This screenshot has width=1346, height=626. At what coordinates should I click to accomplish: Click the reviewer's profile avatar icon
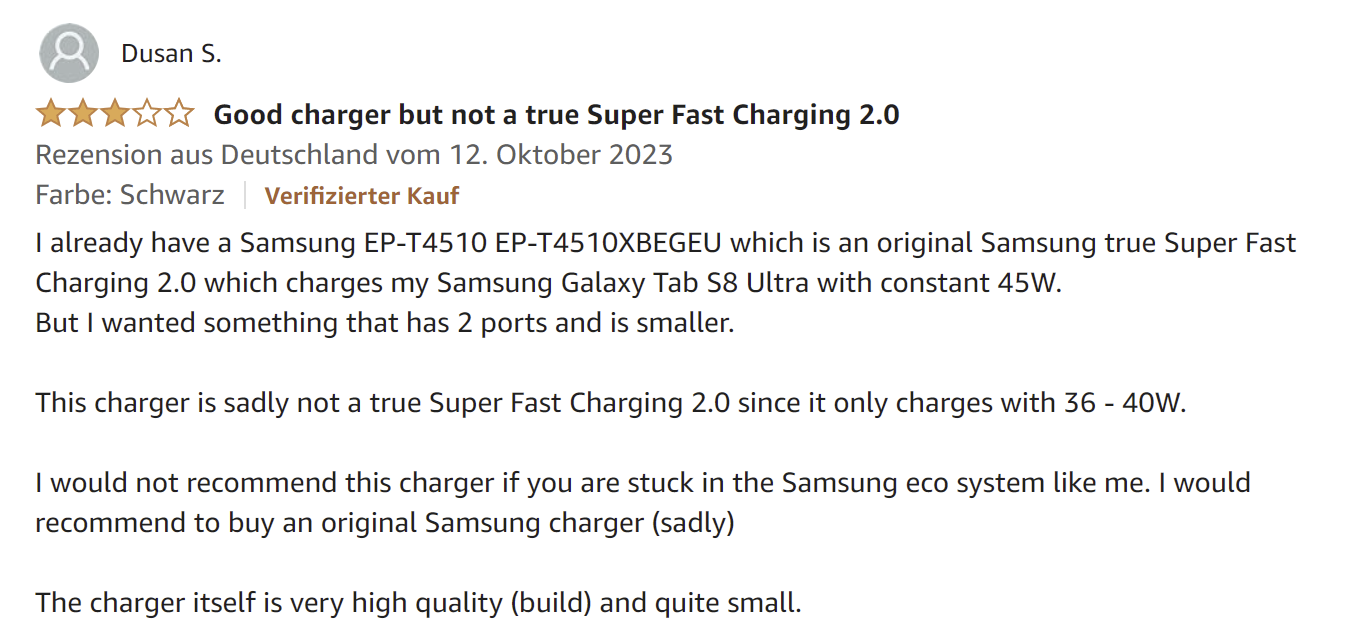click(x=69, y=53)
